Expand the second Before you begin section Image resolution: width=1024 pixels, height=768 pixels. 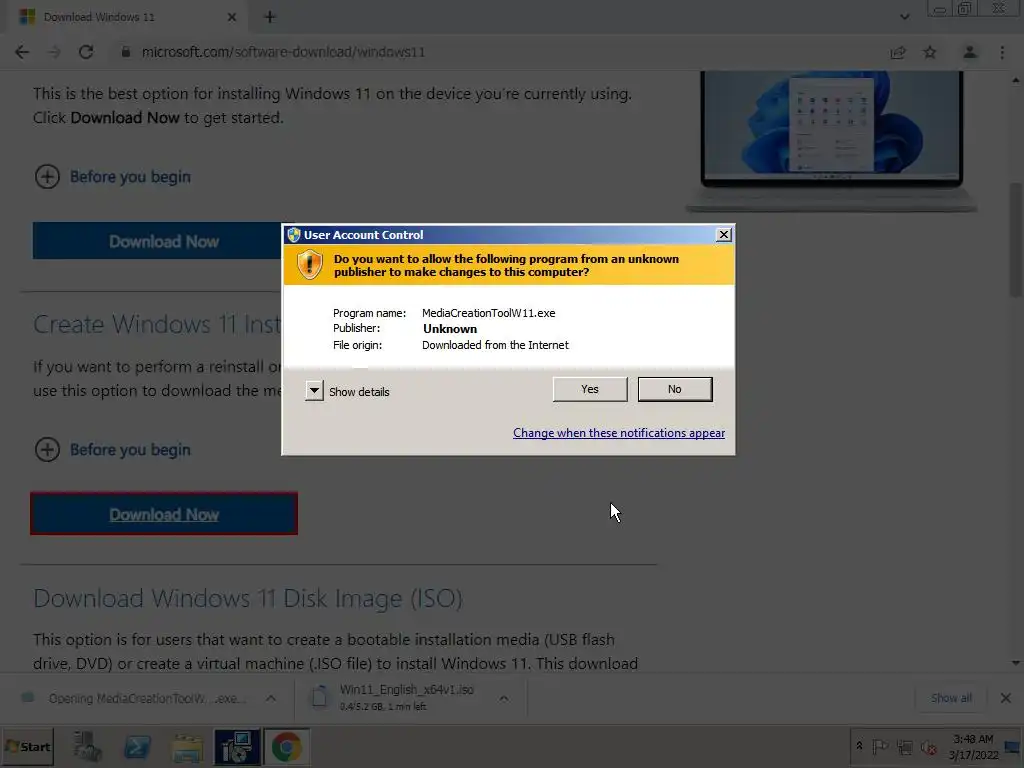point(112,450)
